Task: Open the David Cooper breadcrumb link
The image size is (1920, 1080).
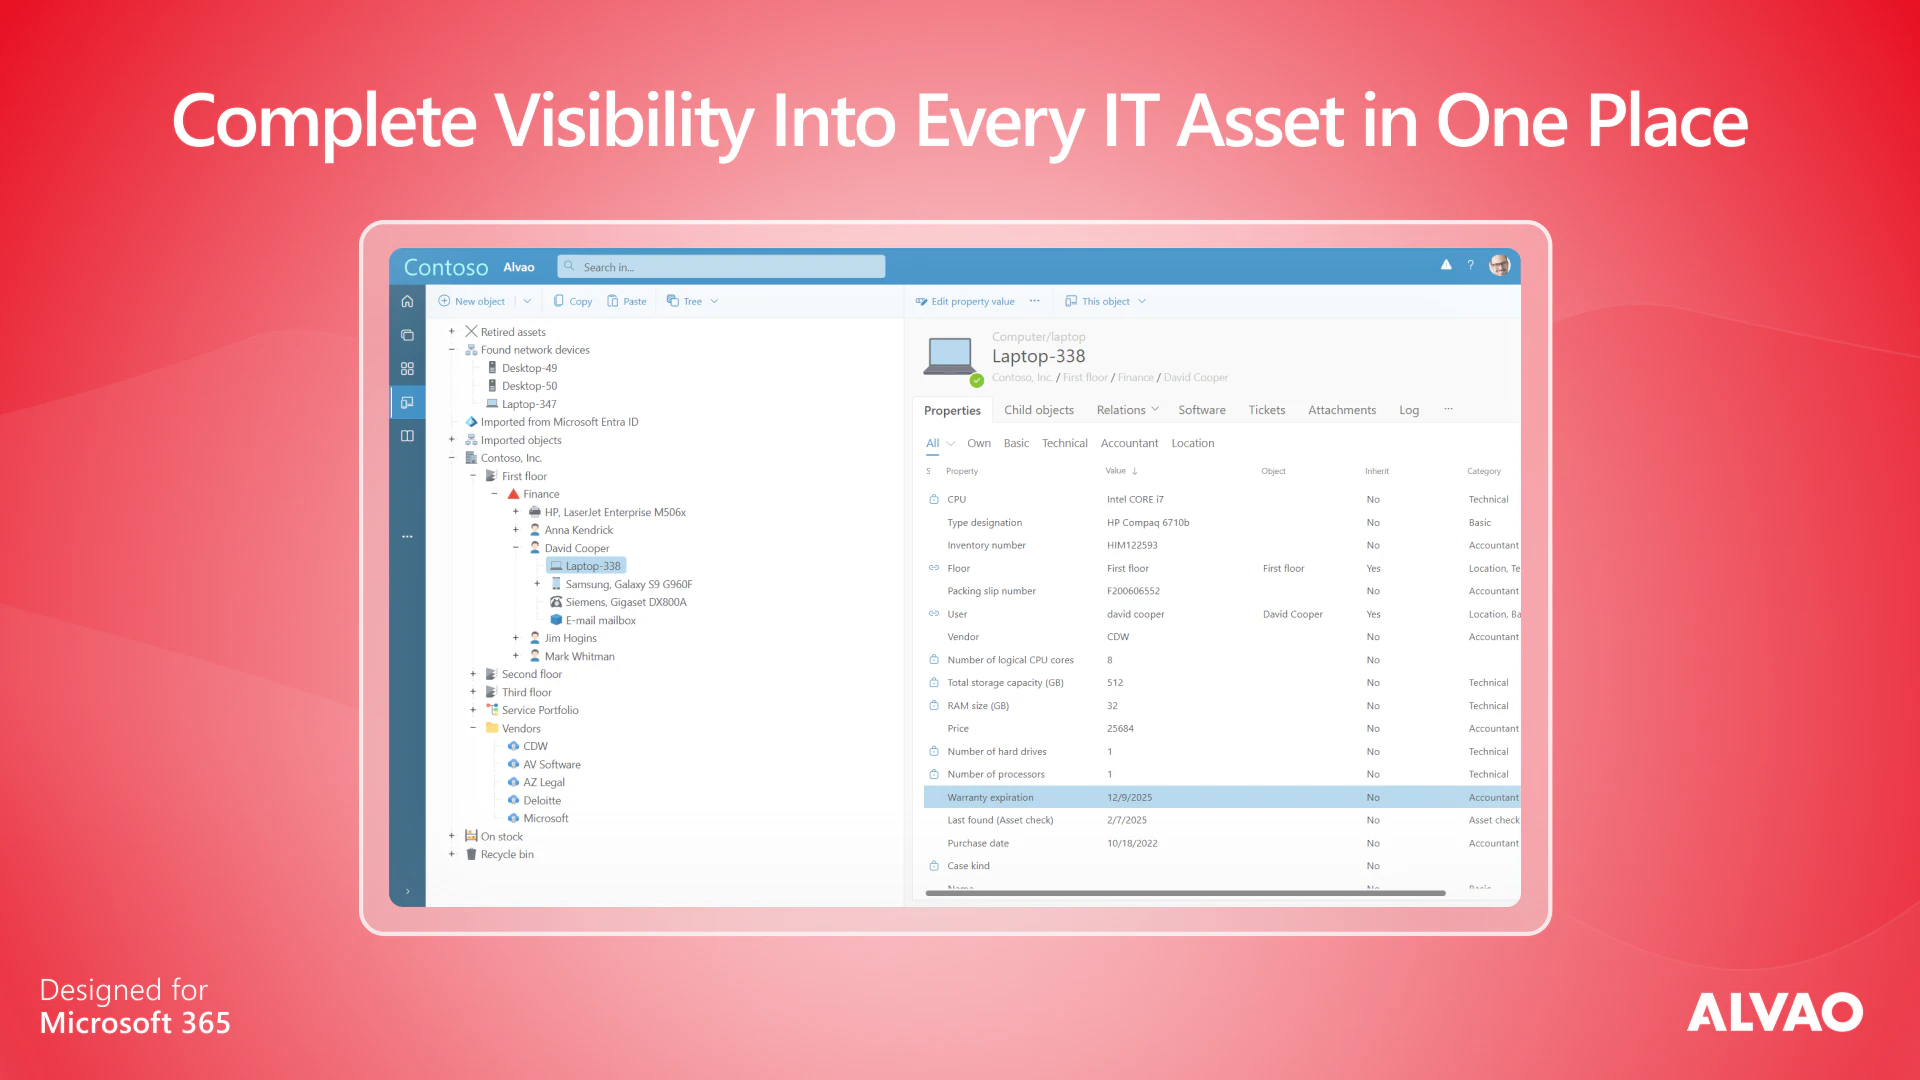Action: pyautogui.click(x=1196, y=377)
